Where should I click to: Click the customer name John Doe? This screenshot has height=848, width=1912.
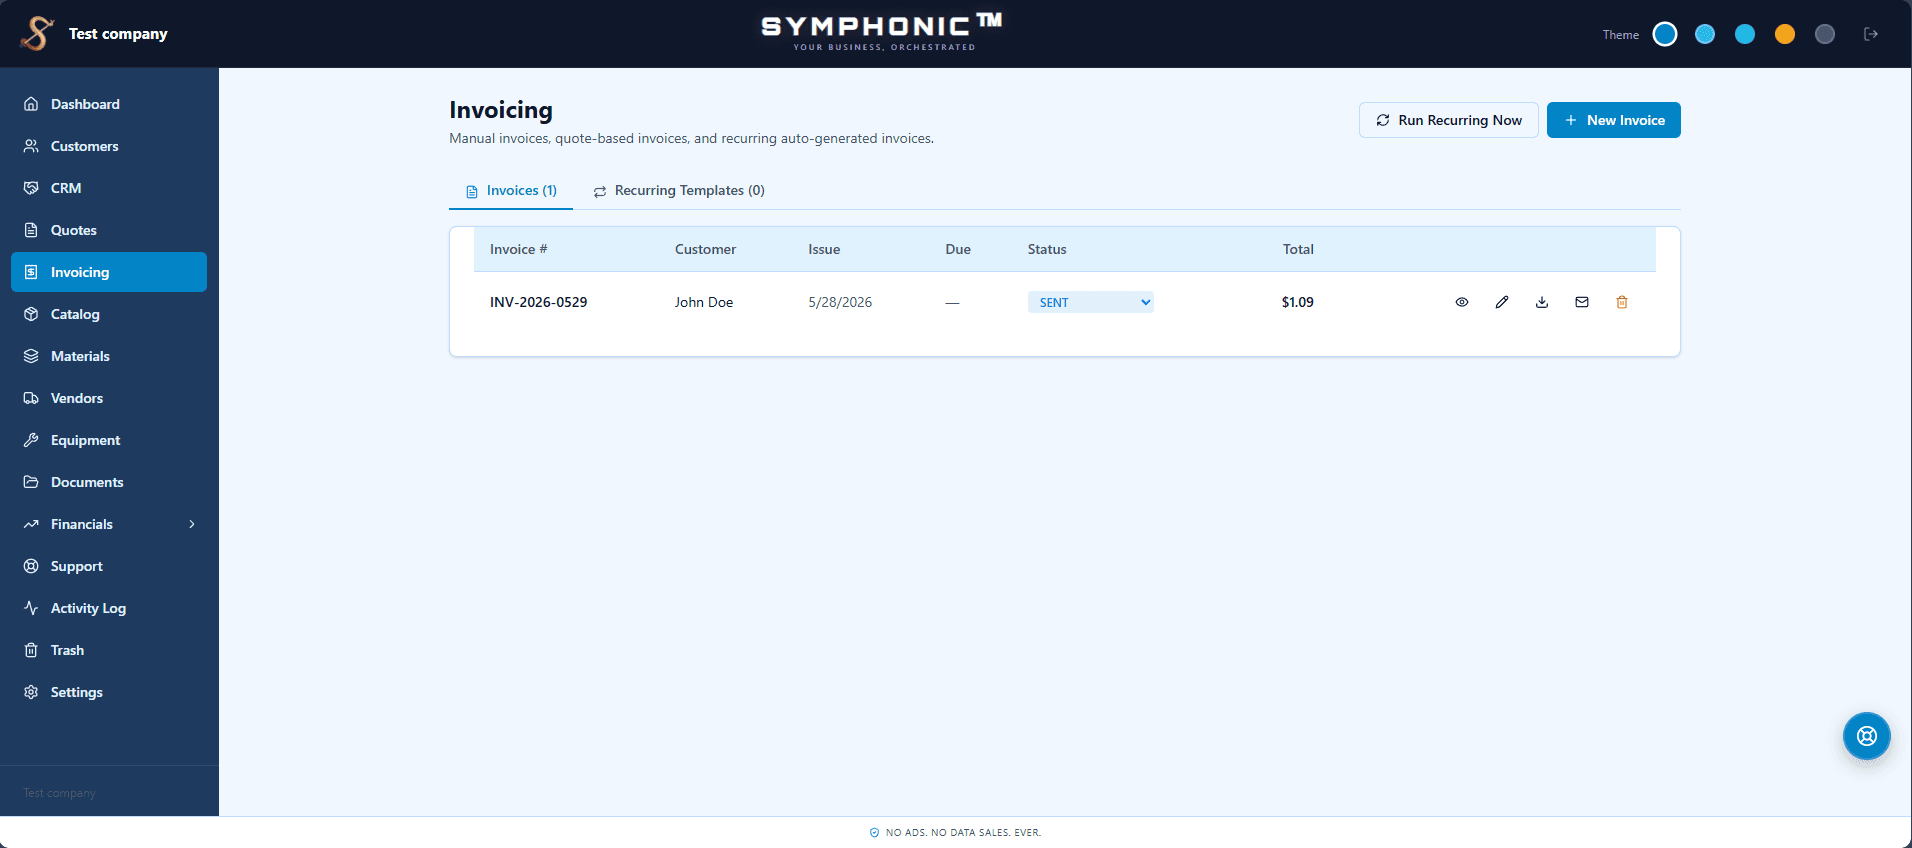pyautogui.click(x=704, y=302)
